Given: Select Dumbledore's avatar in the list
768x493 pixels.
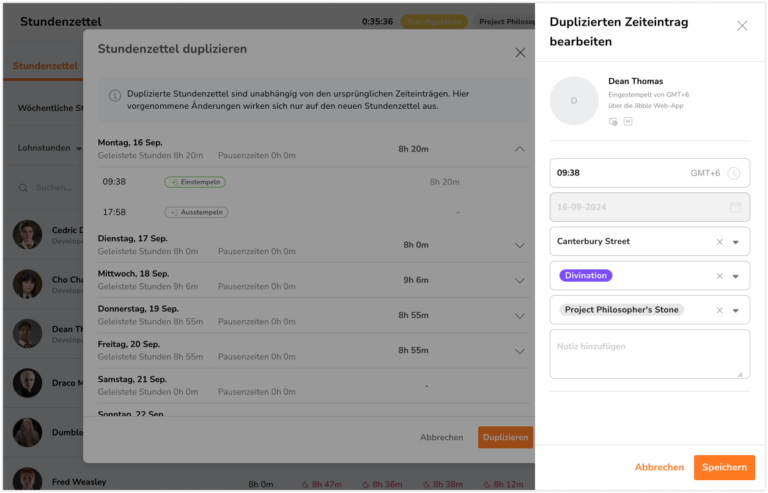Looking at the screenshot, I should (x=27, y=432).
